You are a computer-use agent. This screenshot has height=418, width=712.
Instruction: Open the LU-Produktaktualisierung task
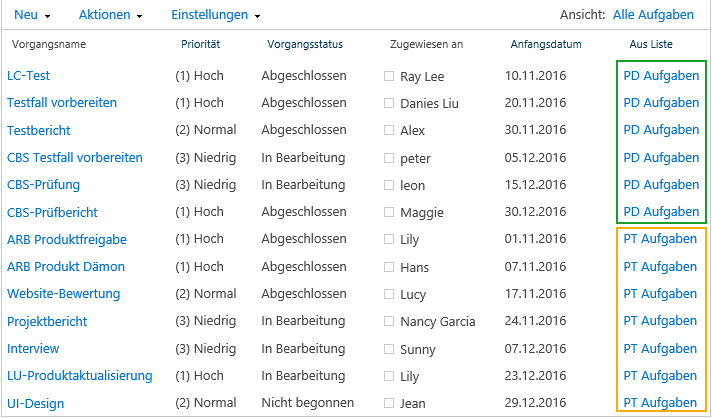coord(79,376)
